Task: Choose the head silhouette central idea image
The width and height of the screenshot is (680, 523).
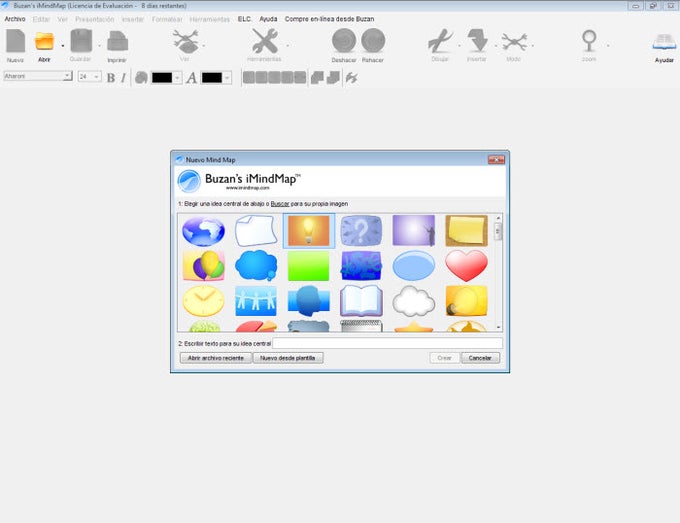Action: click(x=308, y=301)
